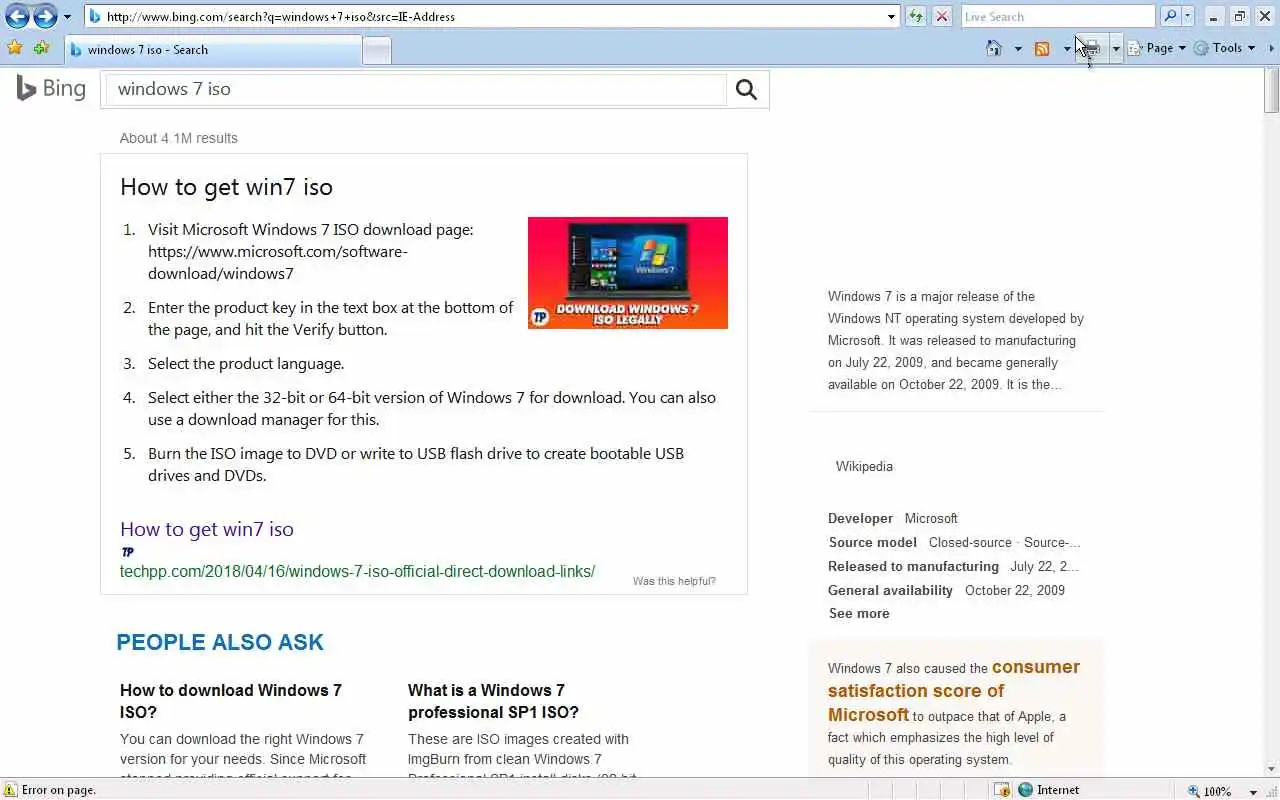Click the RSS Feeds icon
1280x800 pixels.
1042,48
